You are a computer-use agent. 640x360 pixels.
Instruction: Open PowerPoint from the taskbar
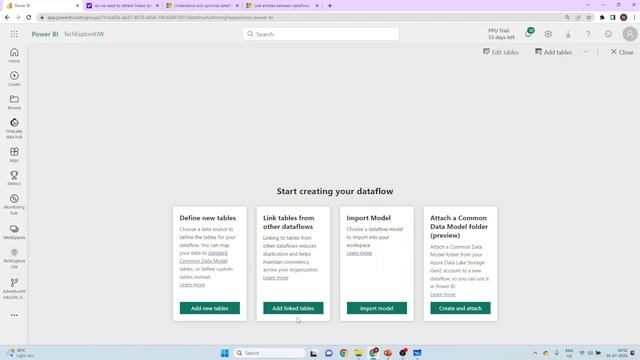[x=388, y=353]
